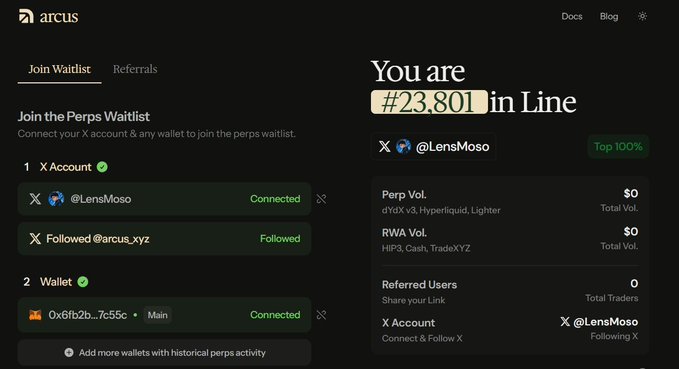Click the @LensMoso avatar in X Account row
679x369 pixels.
[56, 199]
